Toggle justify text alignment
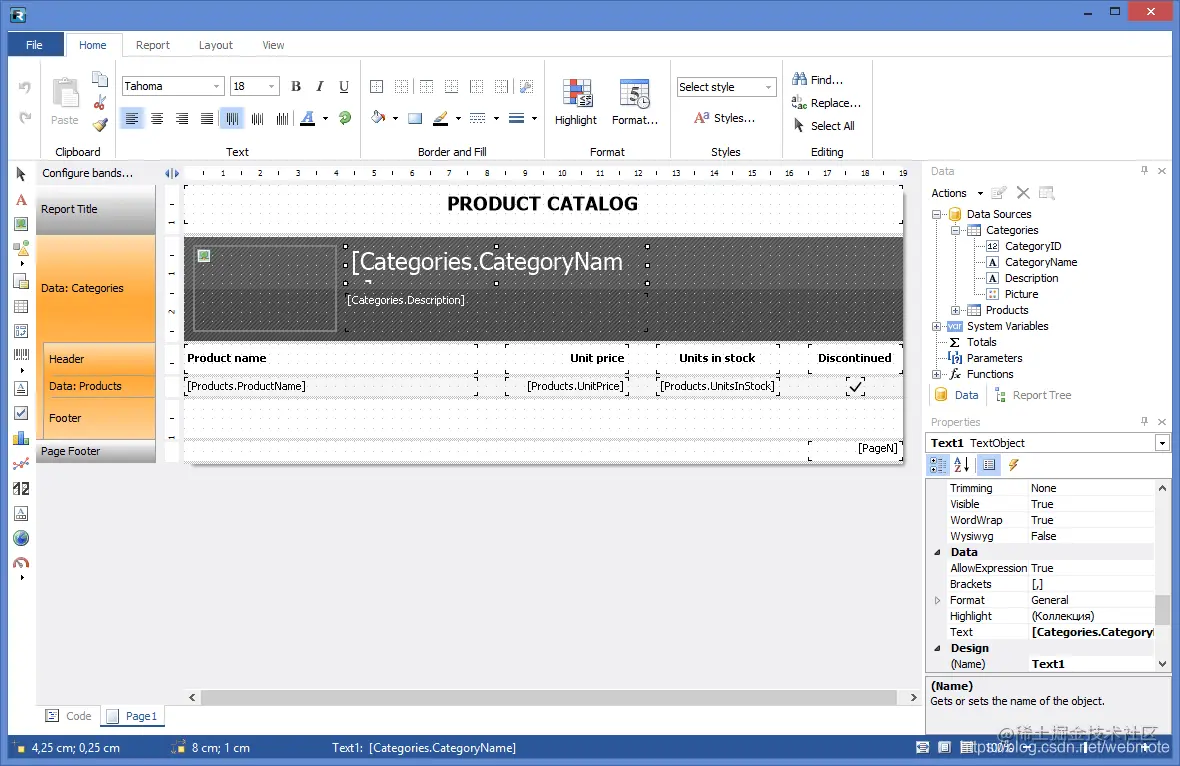Viewport: 1180px width, 766px height. 206,118
